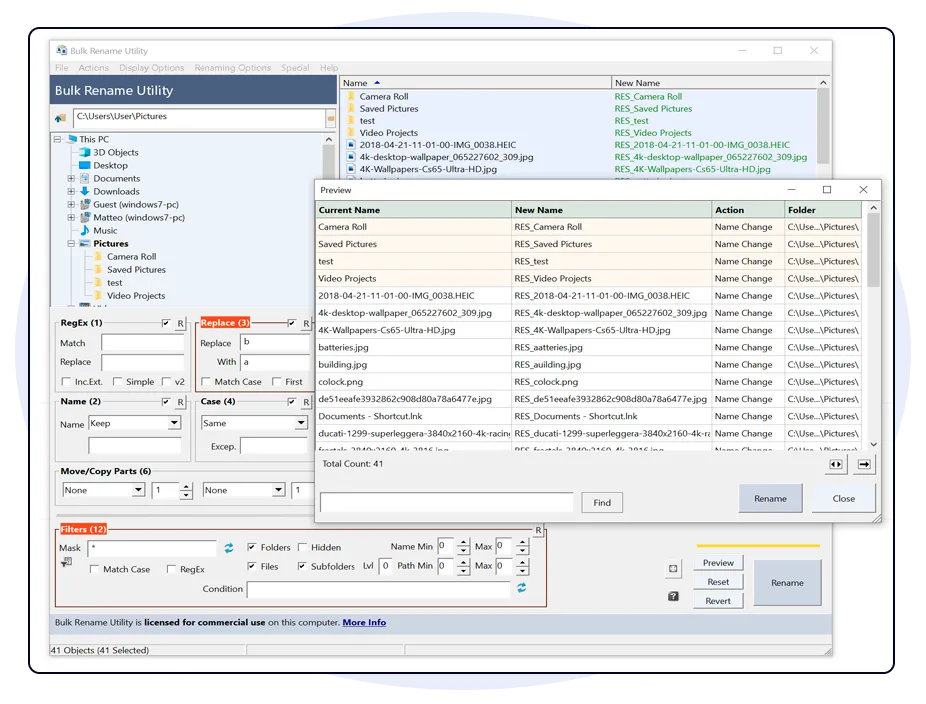Uncheck the Subfolders filter checkbox
Screen dimensions: 926x704
(300, 566)
